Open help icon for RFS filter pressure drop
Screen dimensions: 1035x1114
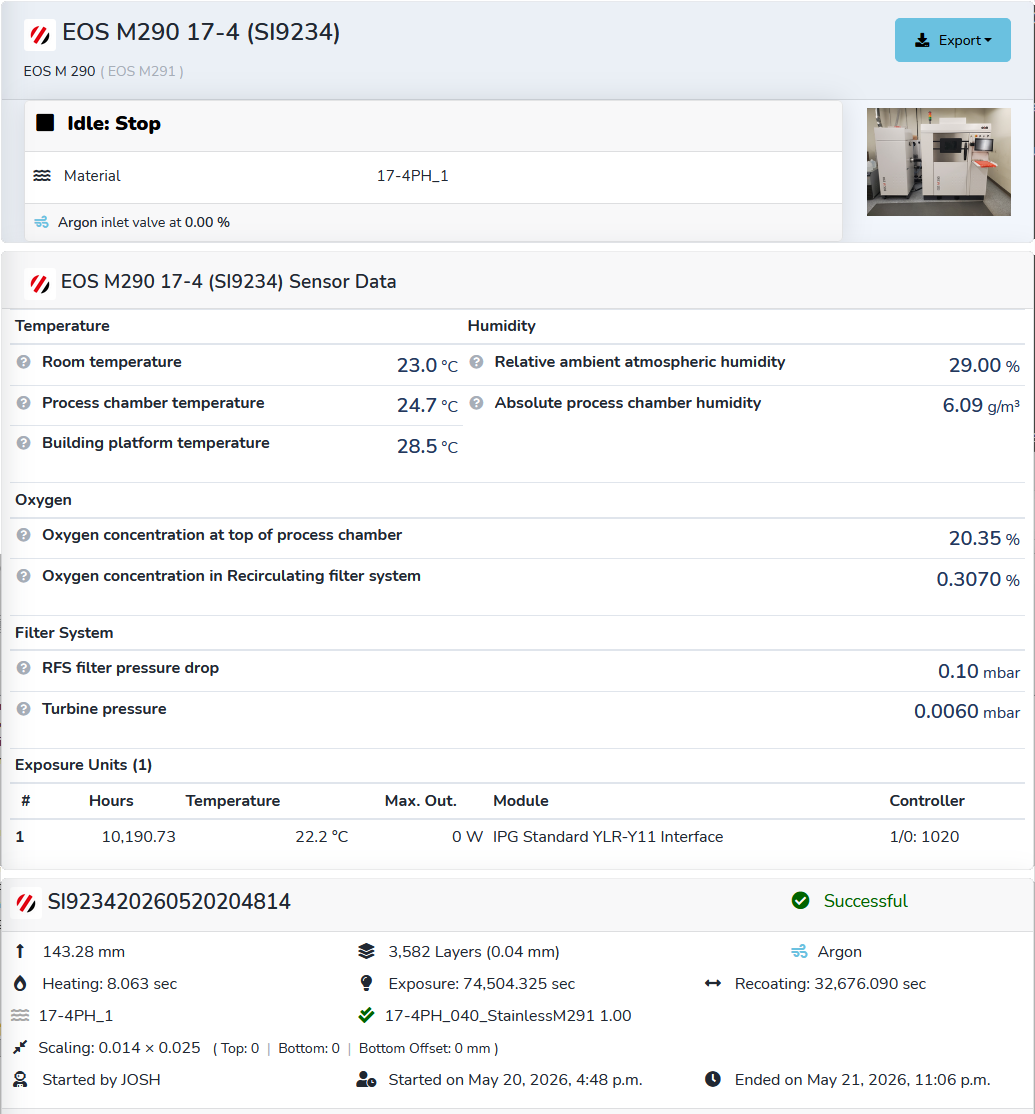(x=23, y=668)
